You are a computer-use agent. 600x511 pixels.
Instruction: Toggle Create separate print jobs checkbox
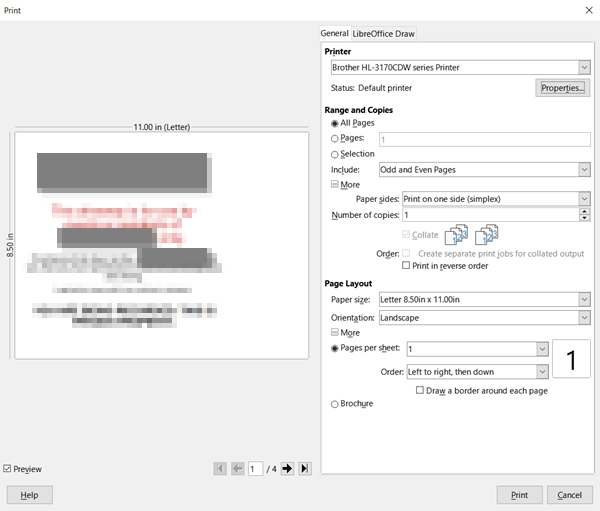(406, 253)
